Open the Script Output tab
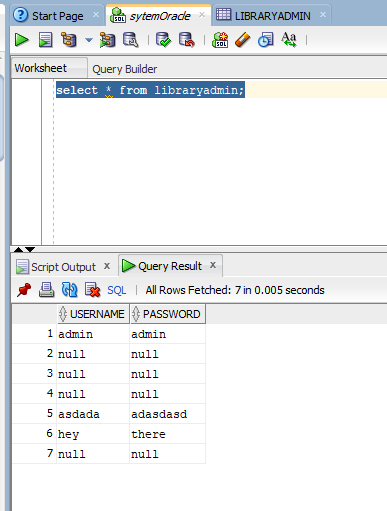 63,267
